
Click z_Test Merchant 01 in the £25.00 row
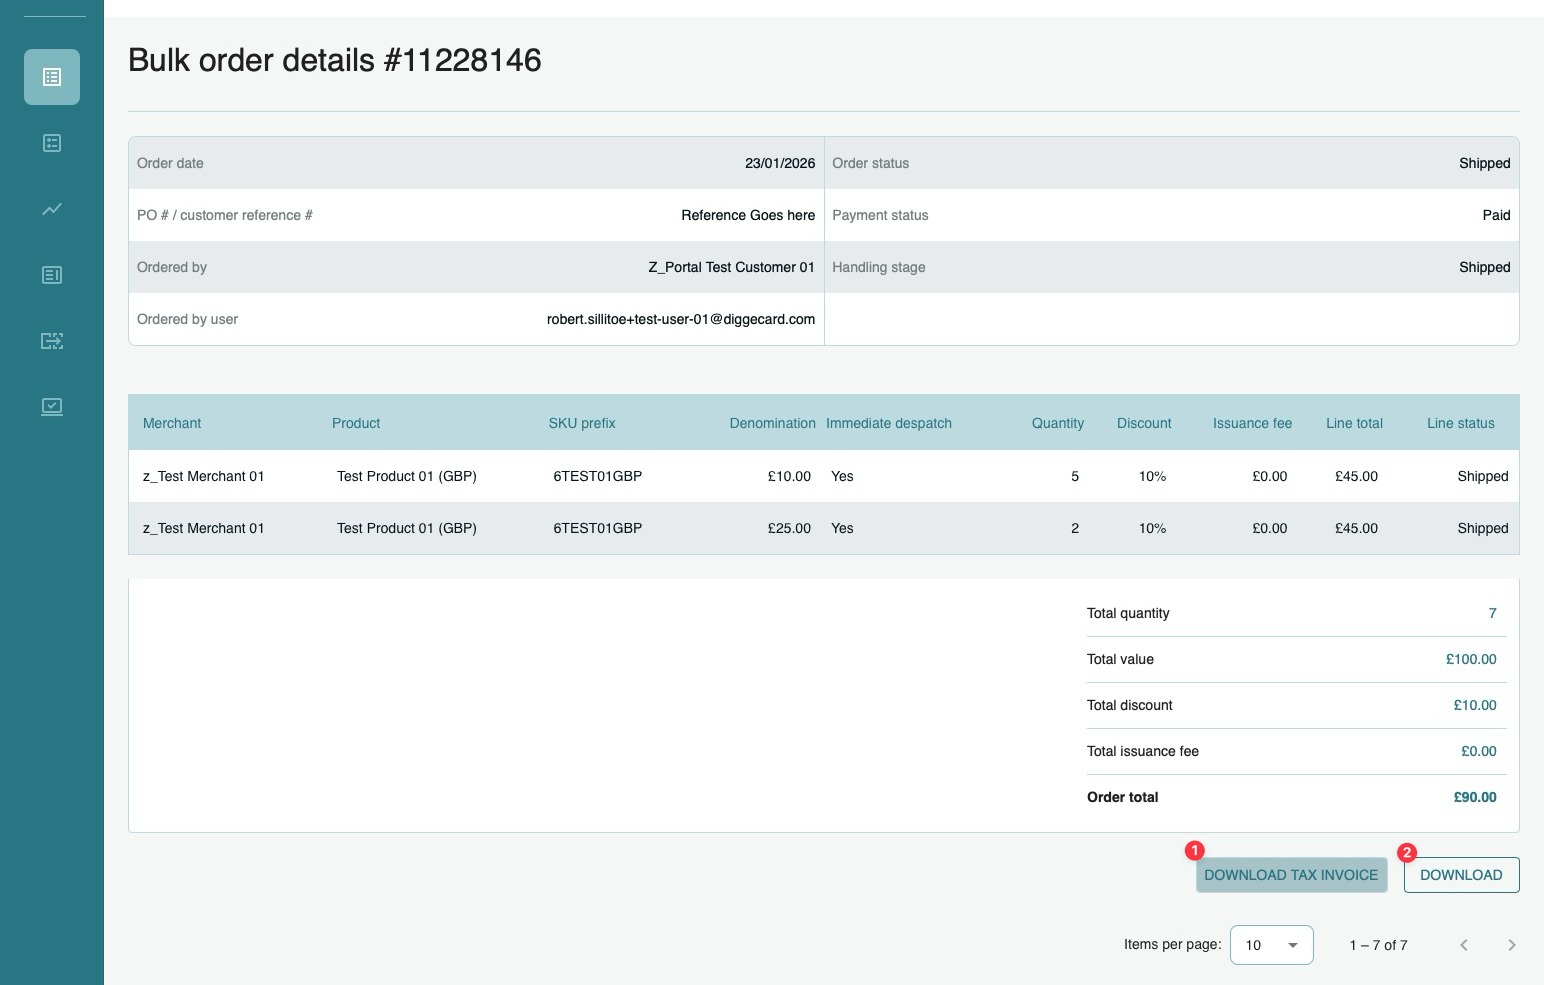tap(204, 528)
